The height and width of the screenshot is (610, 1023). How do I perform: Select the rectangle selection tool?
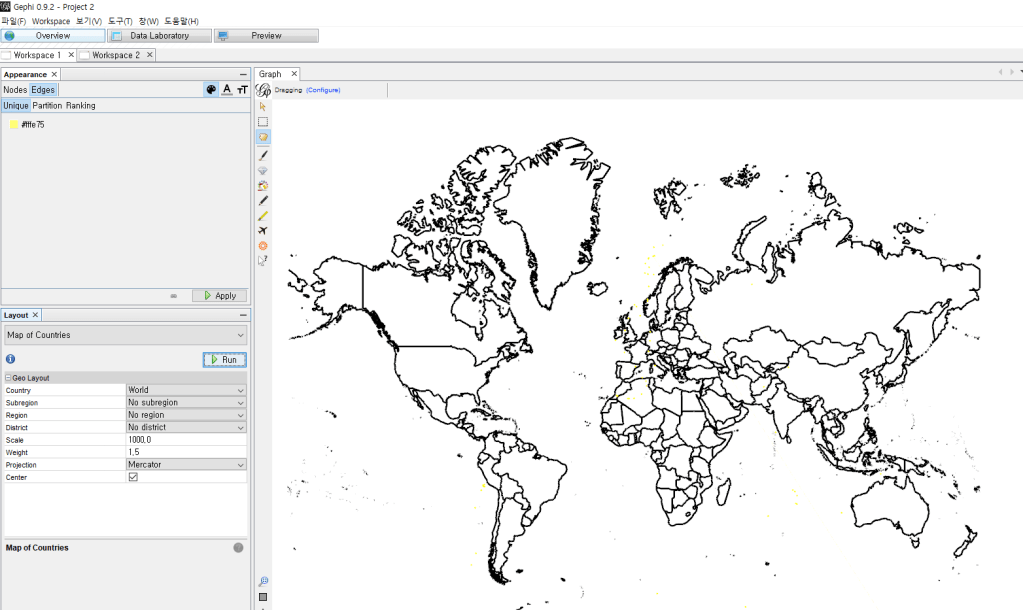pos(263,121)
